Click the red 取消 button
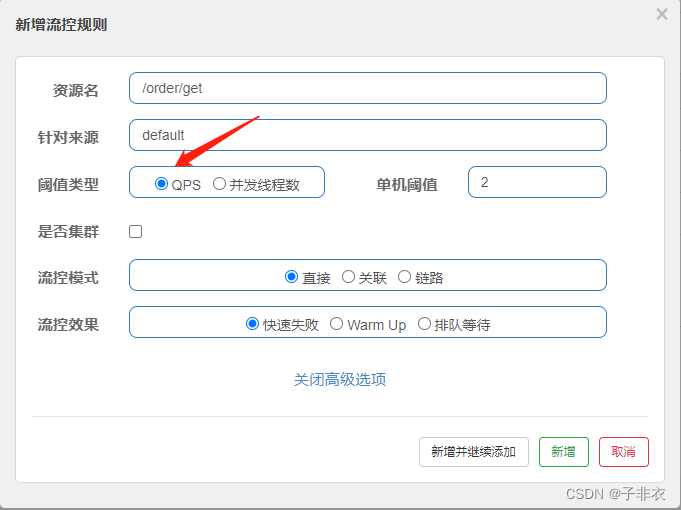 coord(624,452)
